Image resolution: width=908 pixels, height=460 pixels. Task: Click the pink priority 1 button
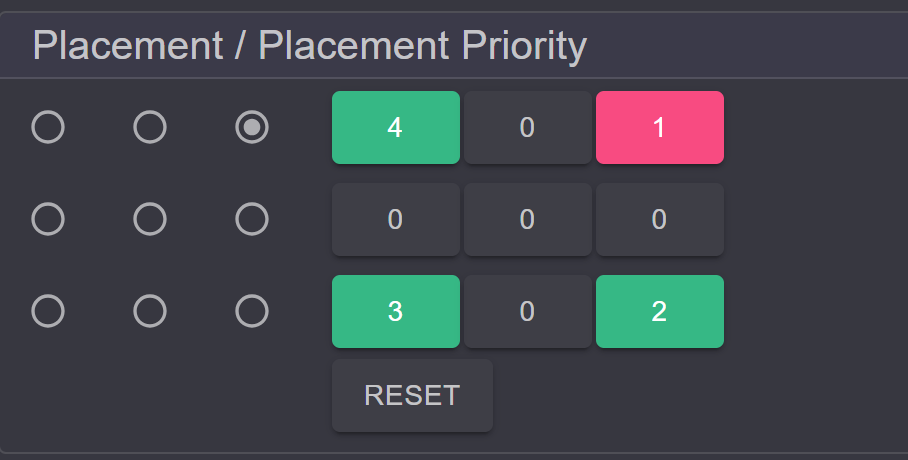click(x=660, y=127)
